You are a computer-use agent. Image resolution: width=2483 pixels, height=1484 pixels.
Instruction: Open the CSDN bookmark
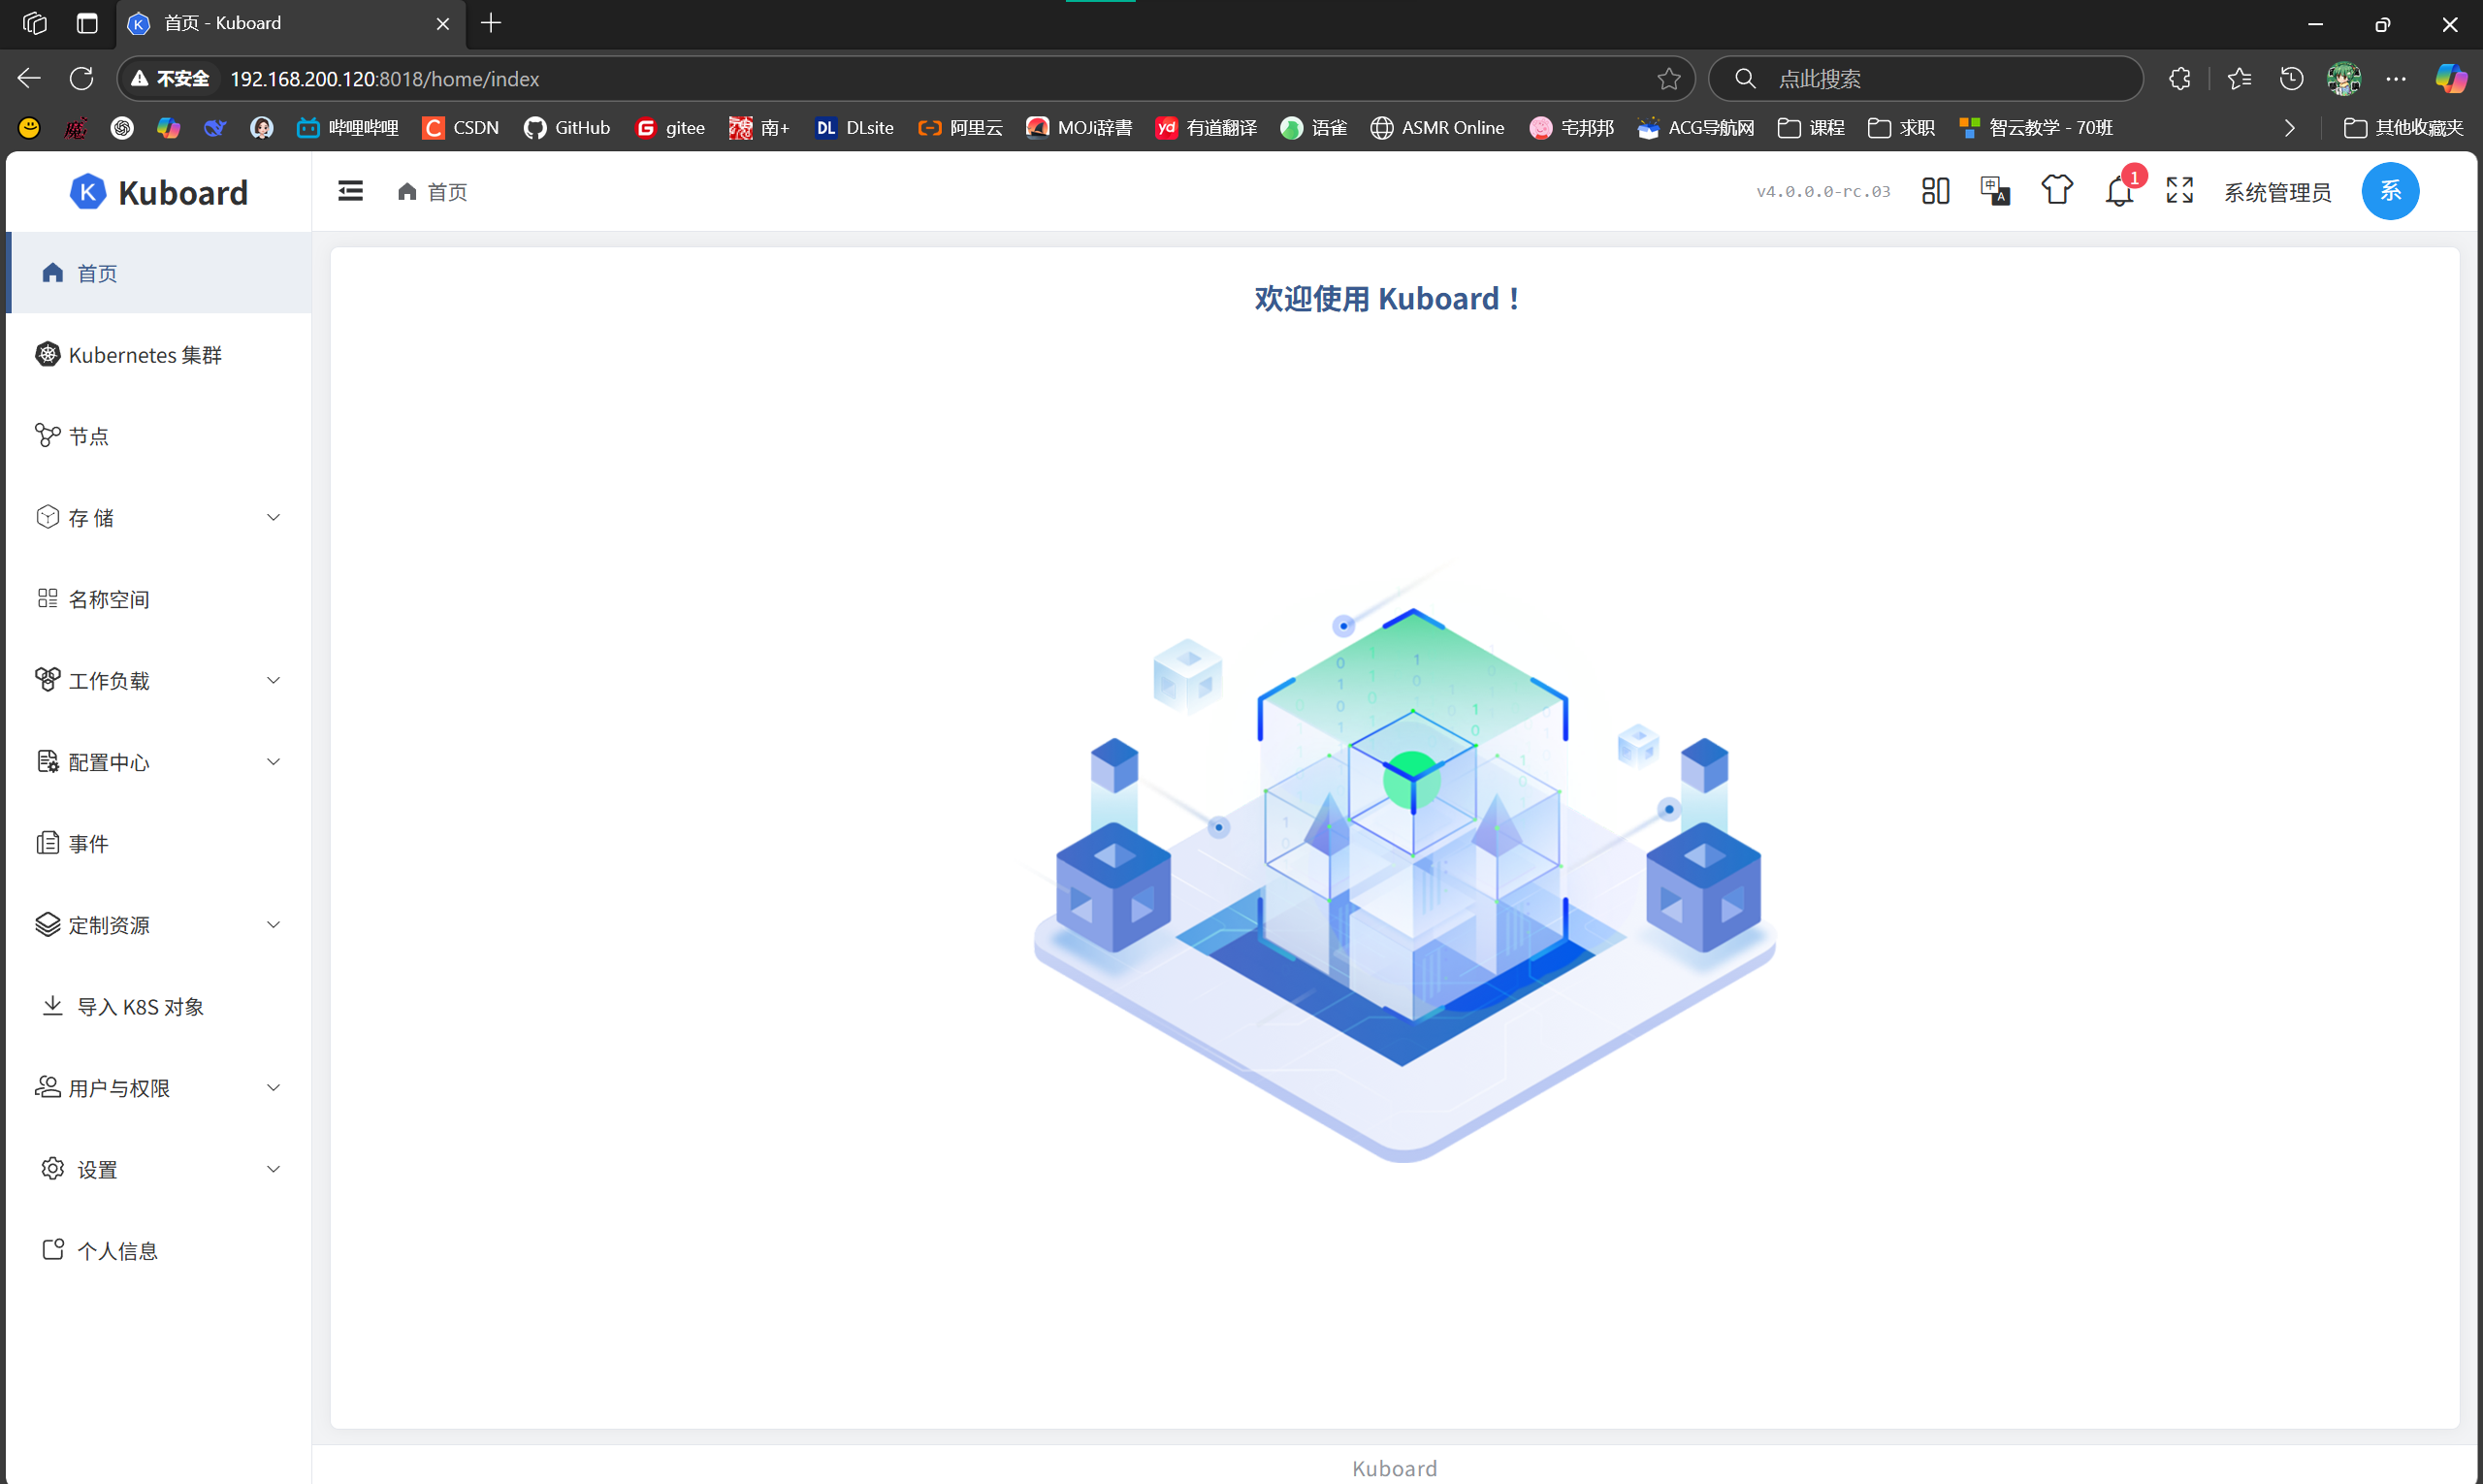coord(460,127)
